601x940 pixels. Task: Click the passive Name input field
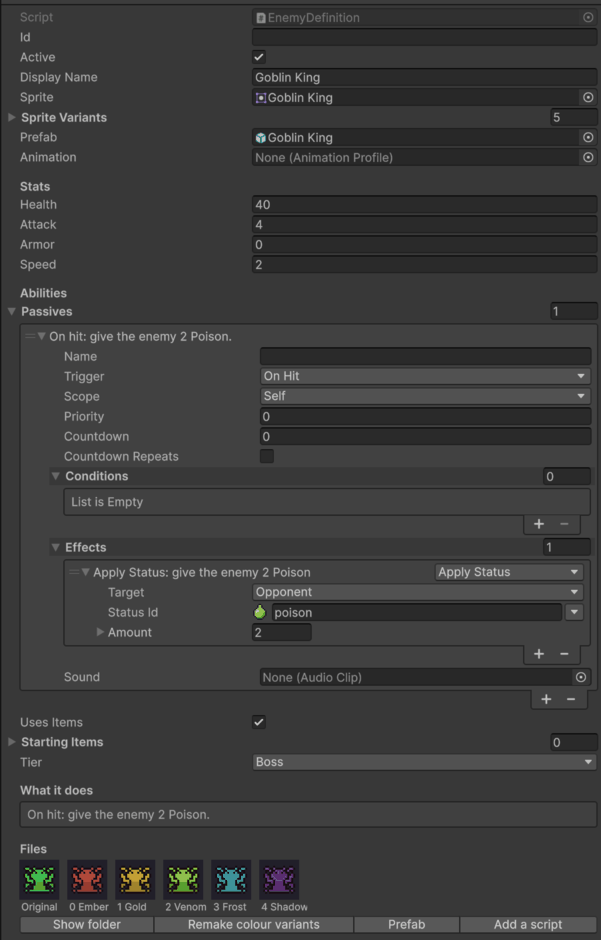425,356
